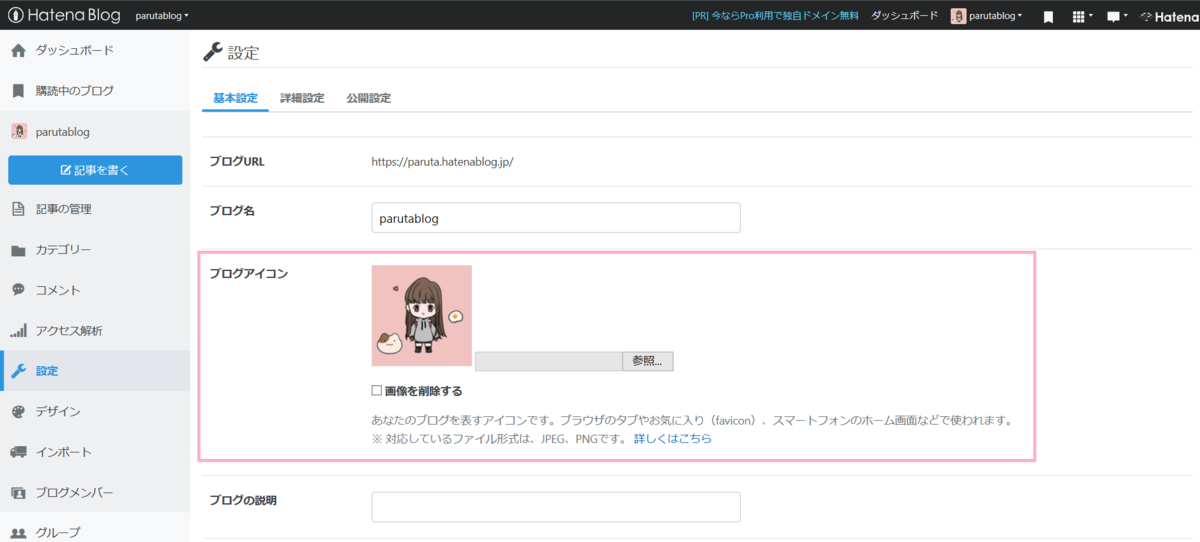This screenshot has width=1200, height=542.
Task: Open the notifications speech bubble icon
Action: tap(1117, 17)
